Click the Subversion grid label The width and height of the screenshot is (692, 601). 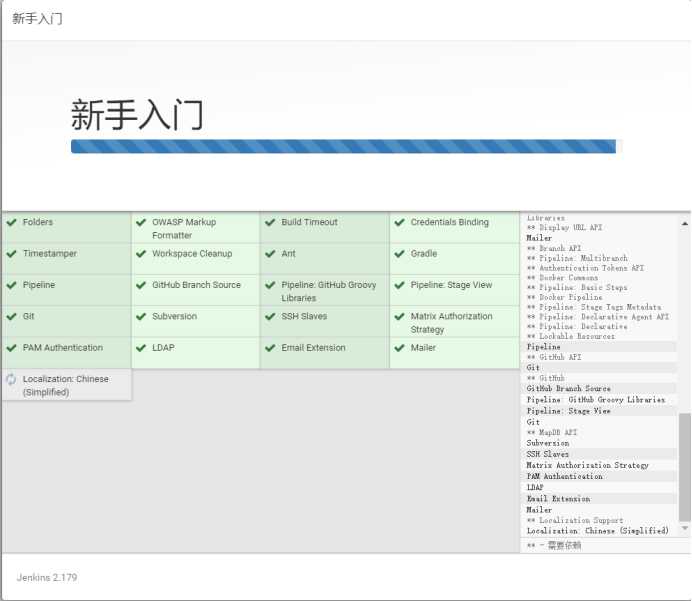pos(174,316)
